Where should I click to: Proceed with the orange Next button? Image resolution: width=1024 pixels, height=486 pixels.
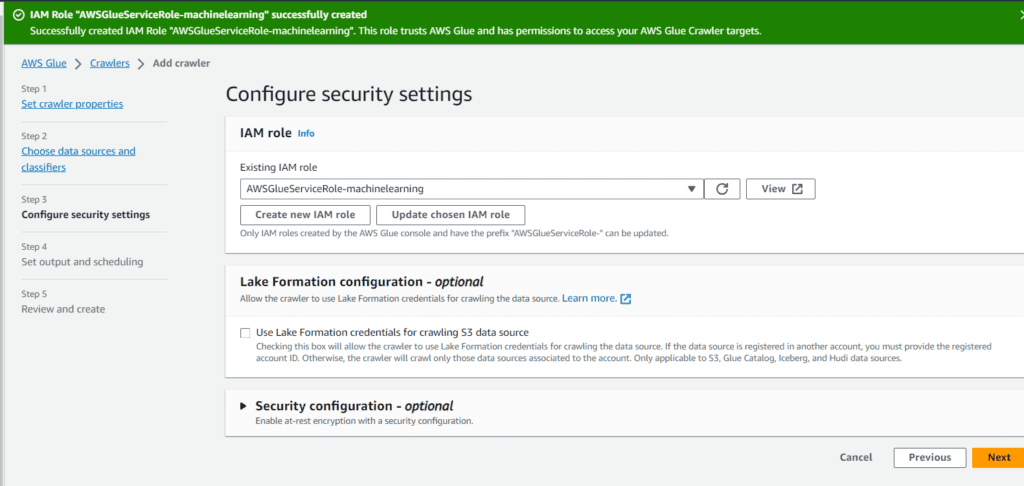coord(998,457)
